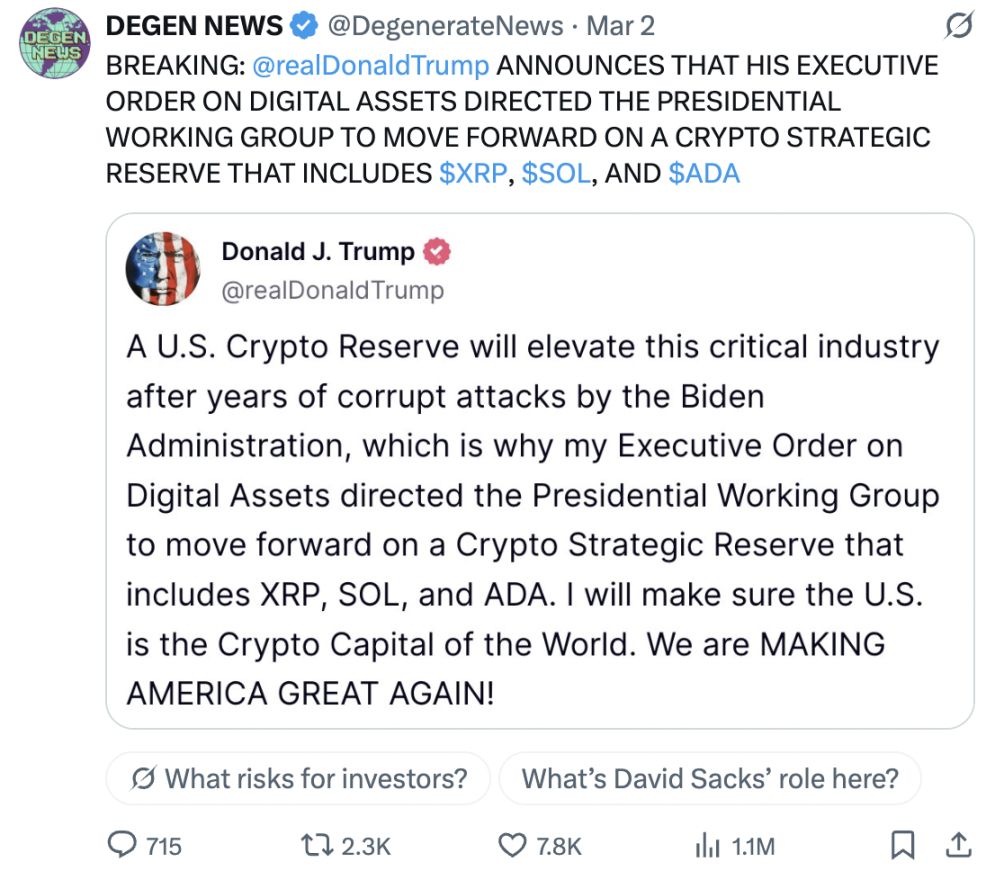Tap "What's David Sacks' role here?" prompt
This screenshot has width=995, height=871.
click(x=709, y=778)
